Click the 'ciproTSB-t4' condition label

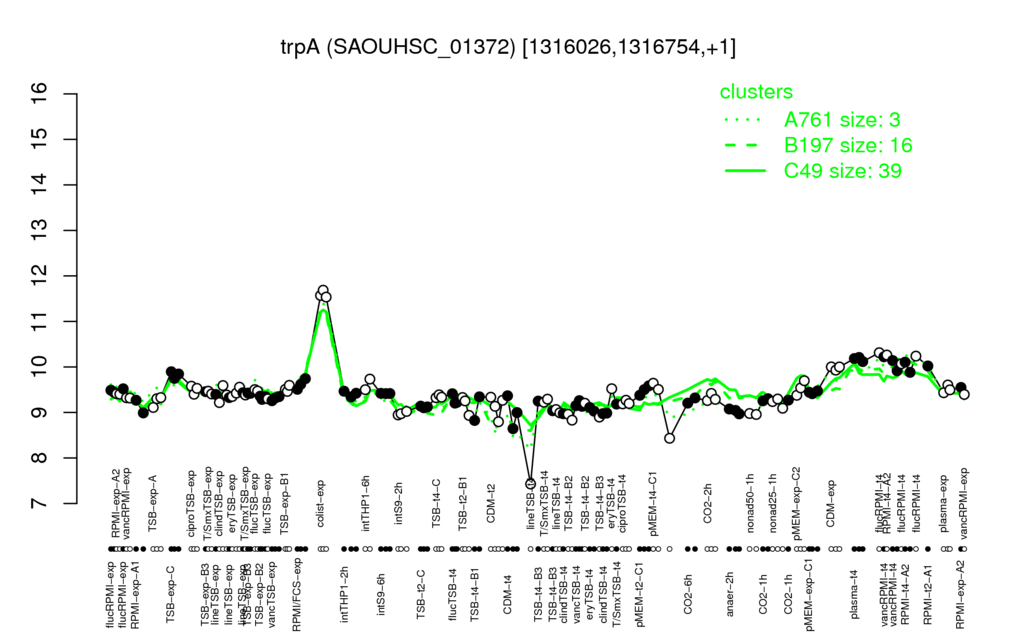(x=622, y=503)
